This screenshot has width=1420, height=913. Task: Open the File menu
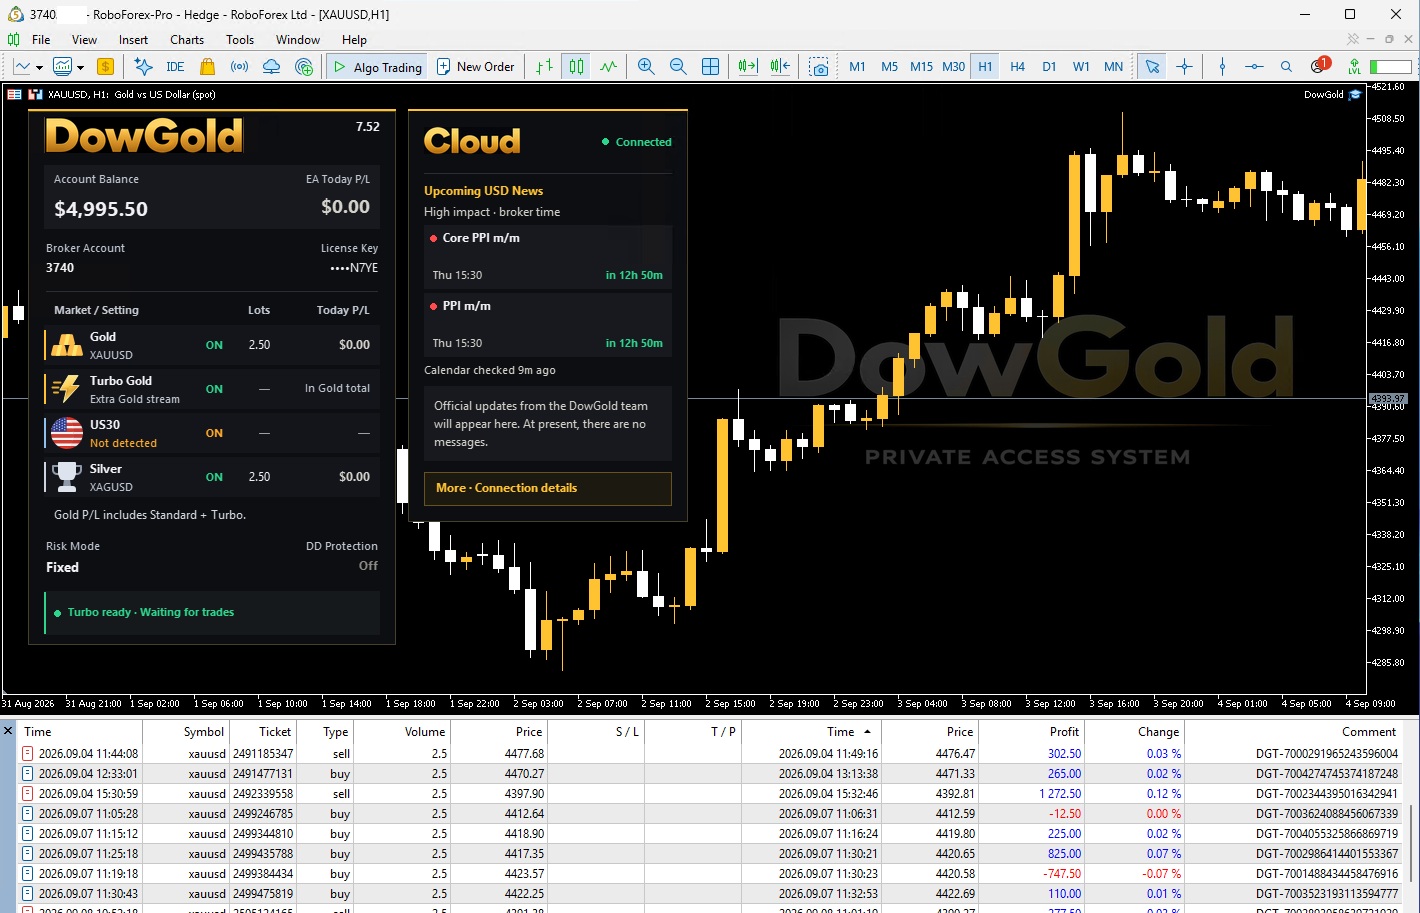[41, 40]
